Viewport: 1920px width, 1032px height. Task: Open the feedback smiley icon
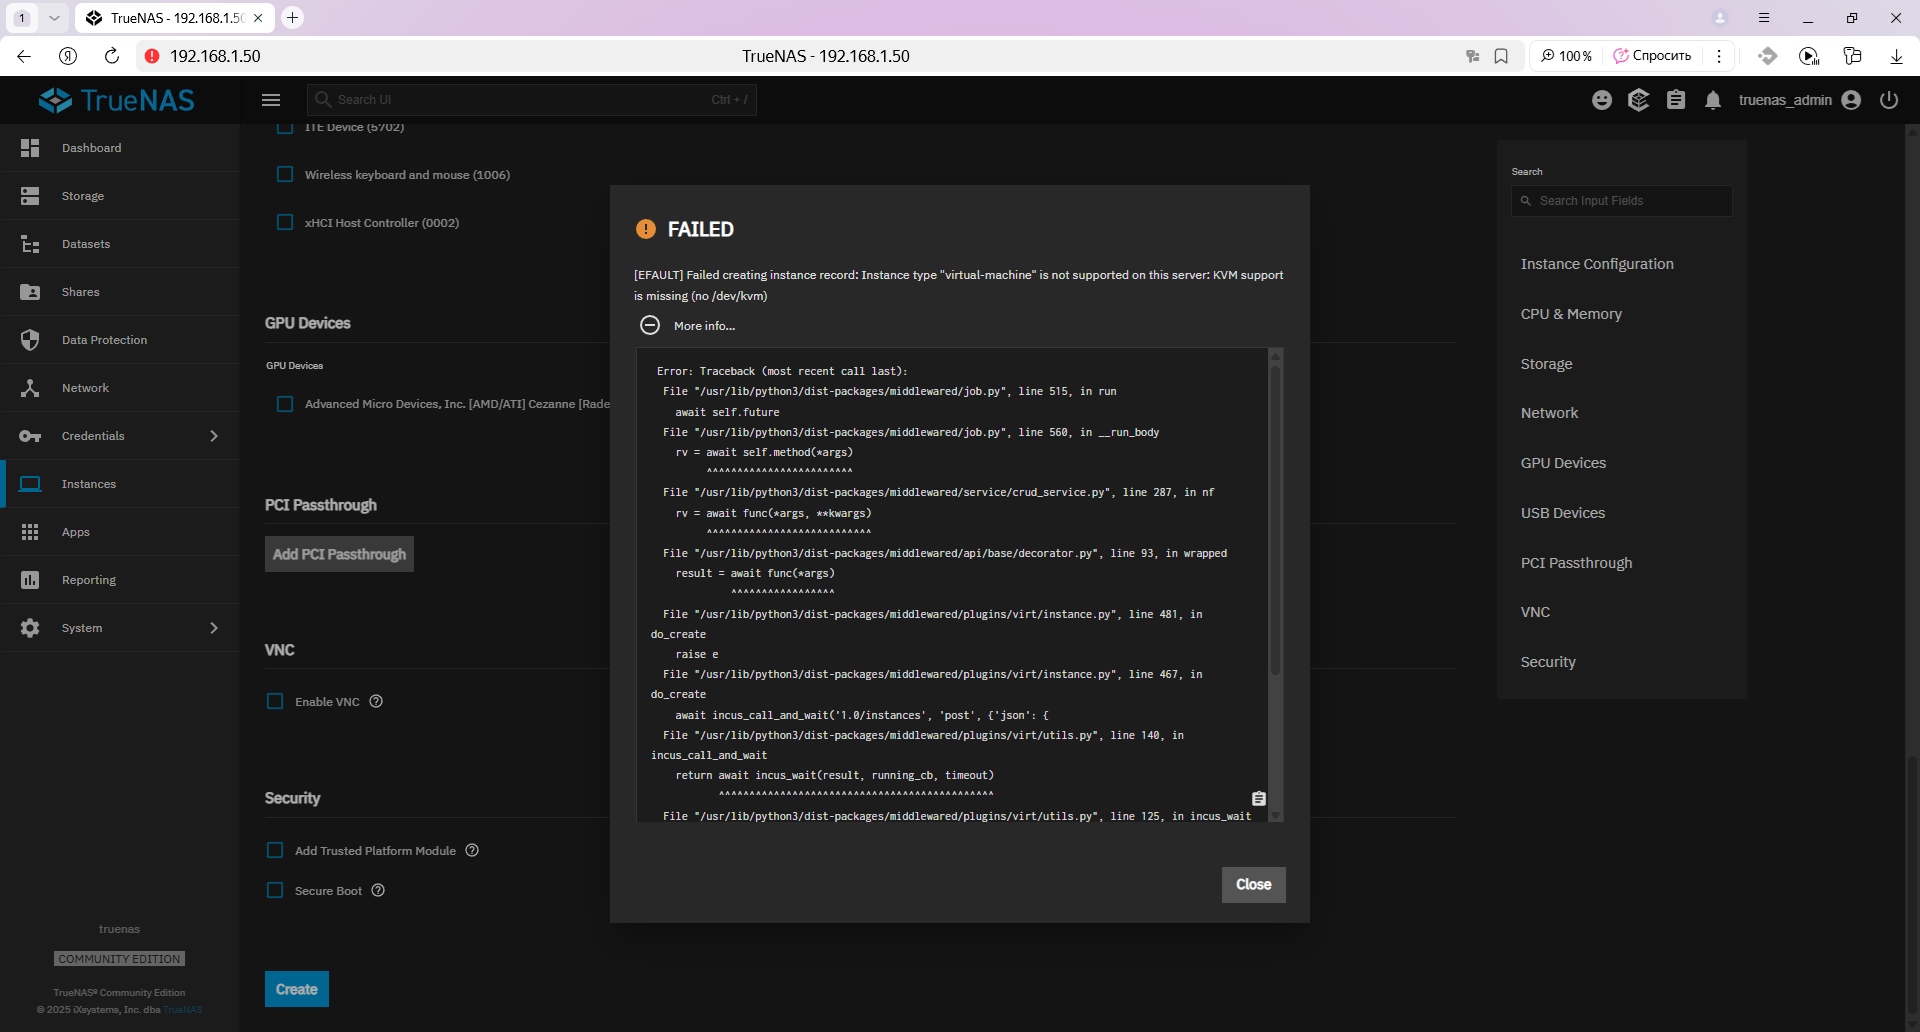coord(1602,100)
